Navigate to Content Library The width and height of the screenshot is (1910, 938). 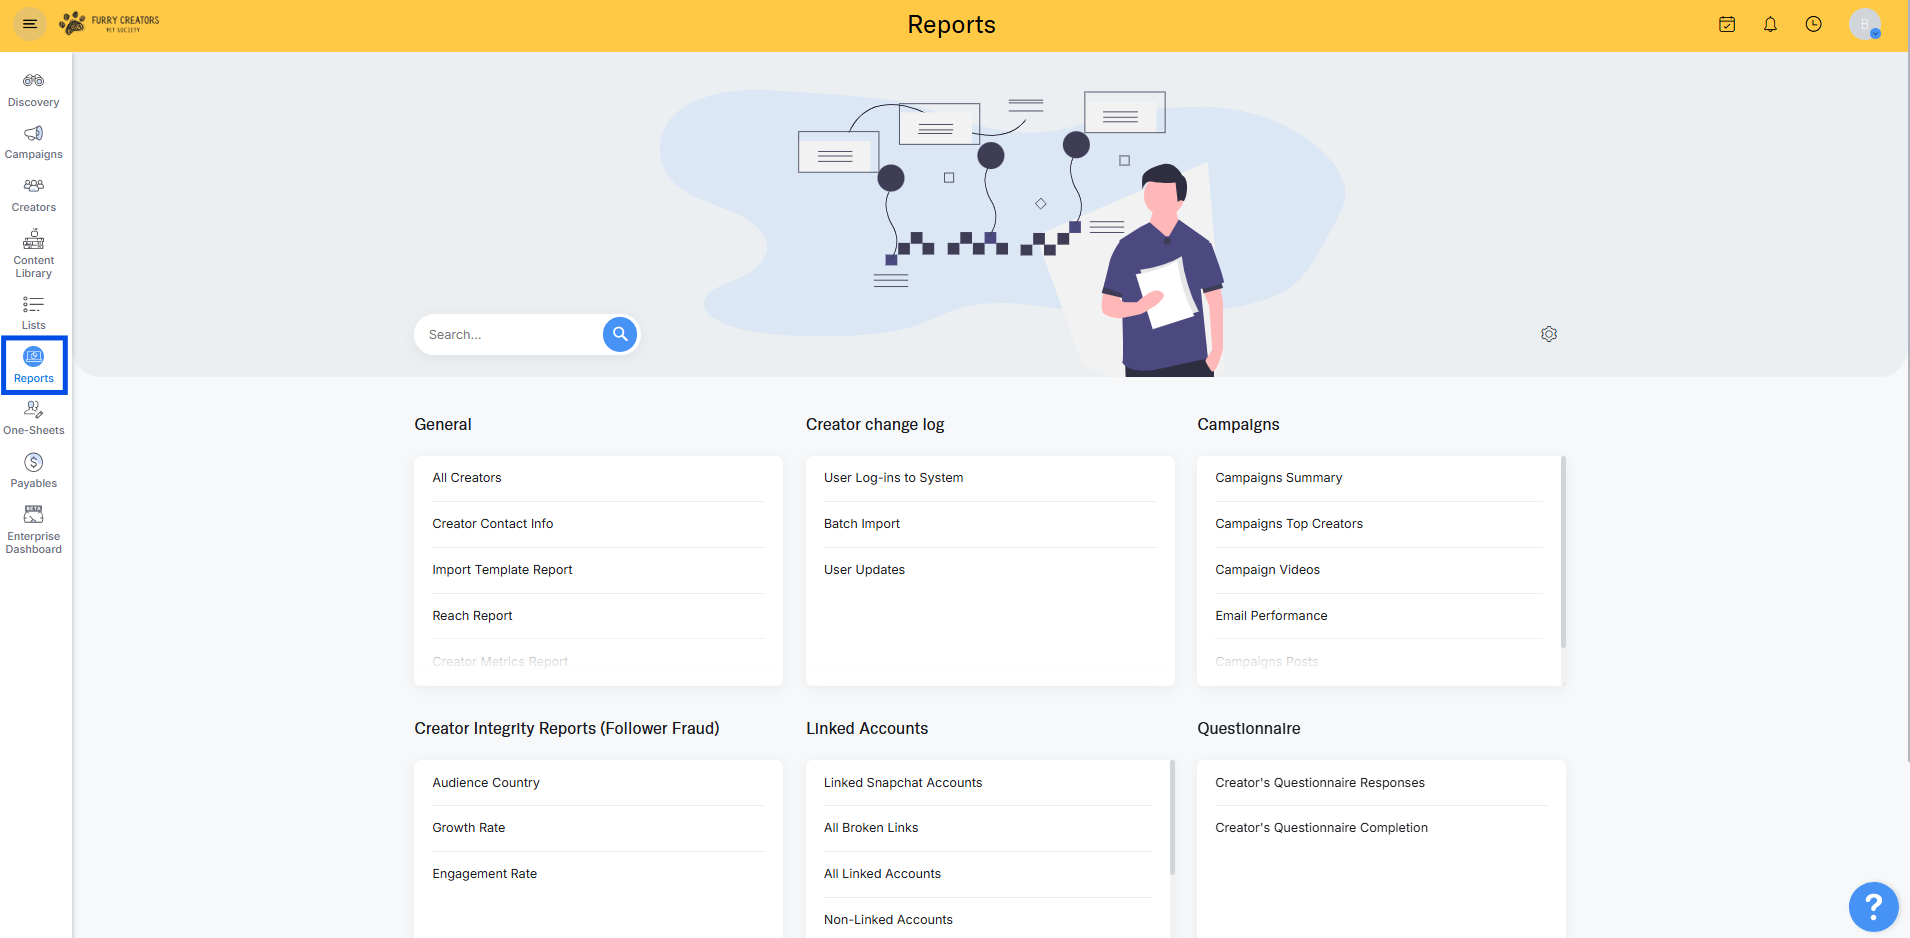coord(34,253)
